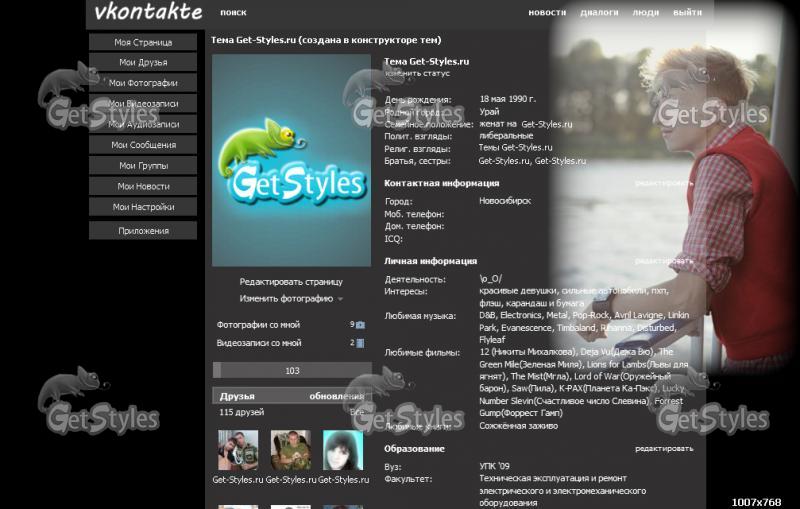The height and width of the screenshot is (509, 800).
Task: Click выйти to log out
Action: (687, 12)
